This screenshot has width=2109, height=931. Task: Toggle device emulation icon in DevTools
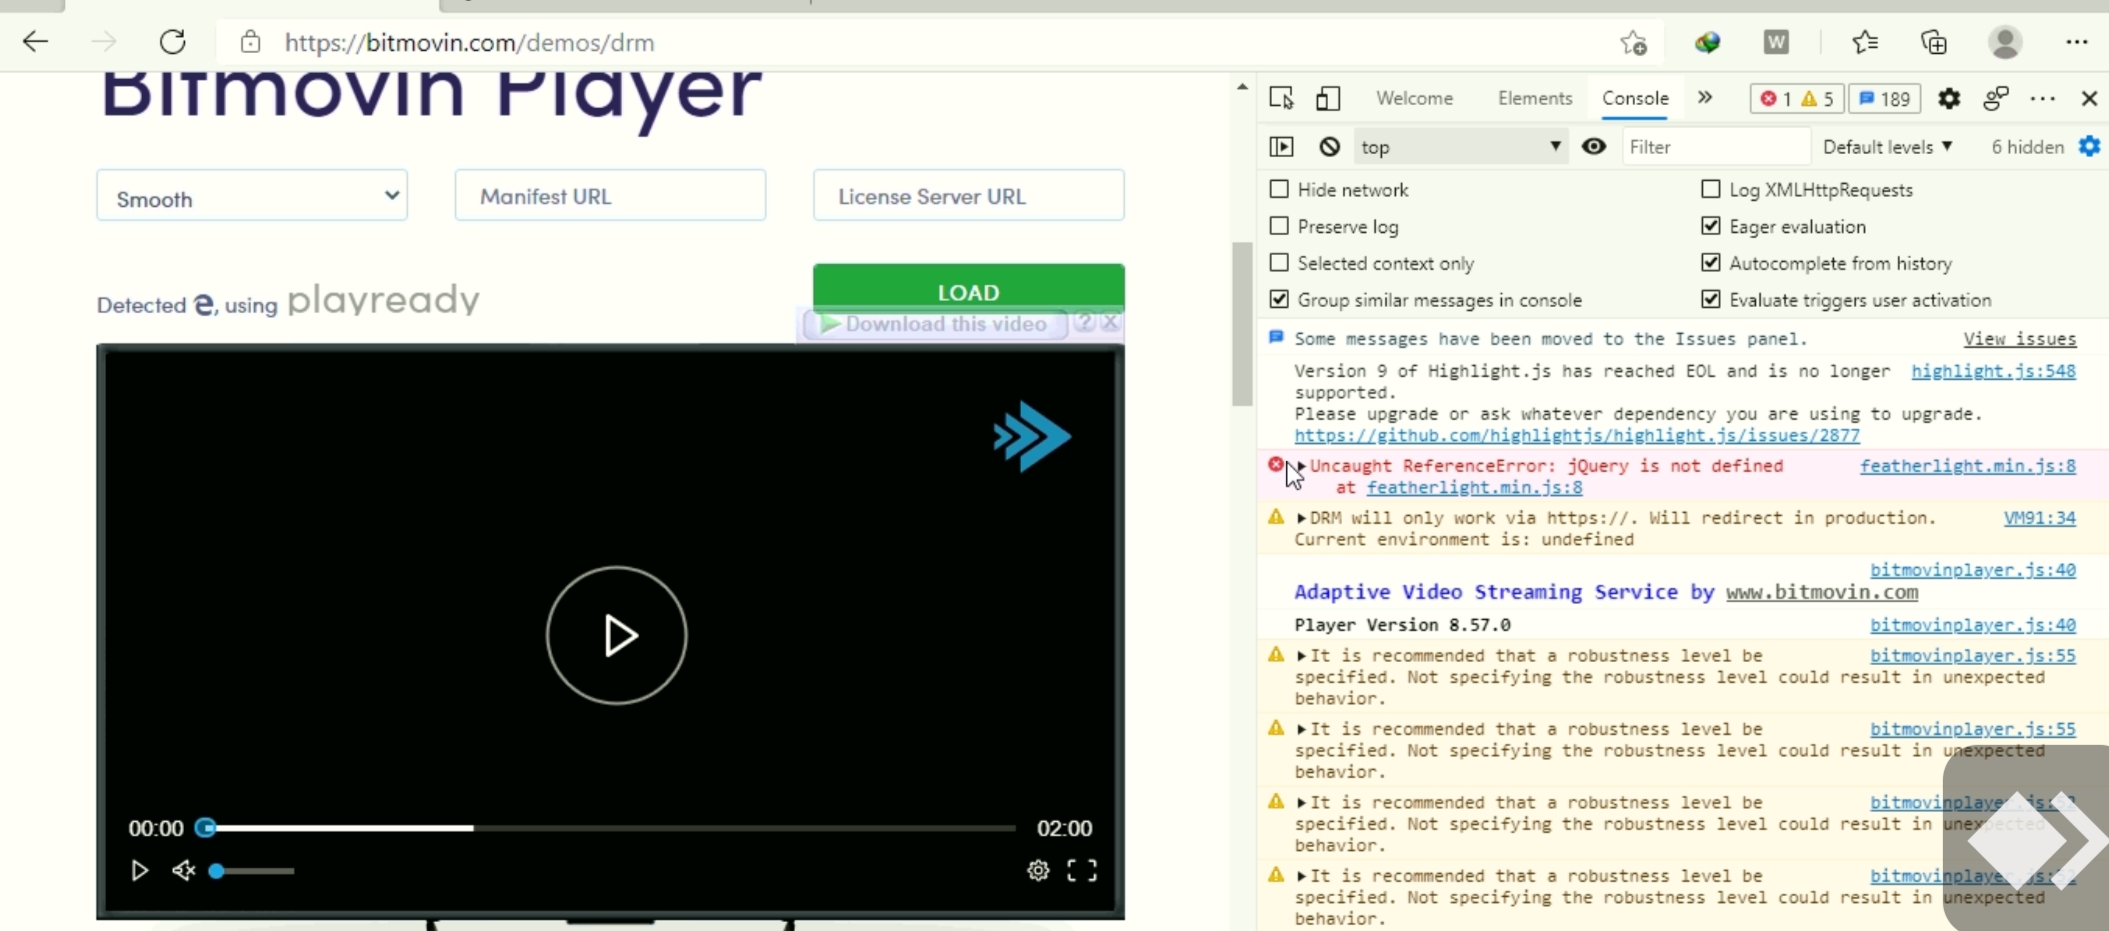pos(1327,98)
